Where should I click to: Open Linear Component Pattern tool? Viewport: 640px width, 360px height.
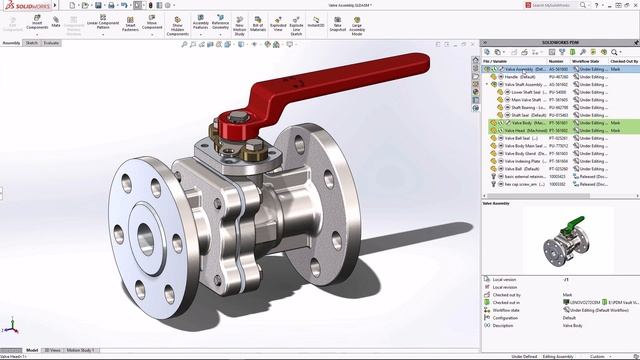[103, 22]
